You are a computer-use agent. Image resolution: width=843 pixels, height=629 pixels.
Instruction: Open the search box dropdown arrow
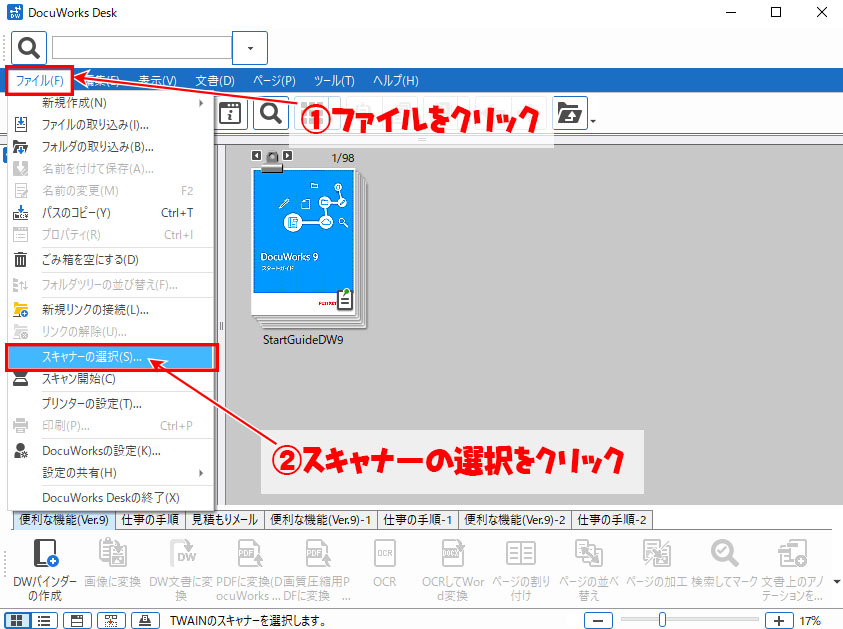pos(250,48)
